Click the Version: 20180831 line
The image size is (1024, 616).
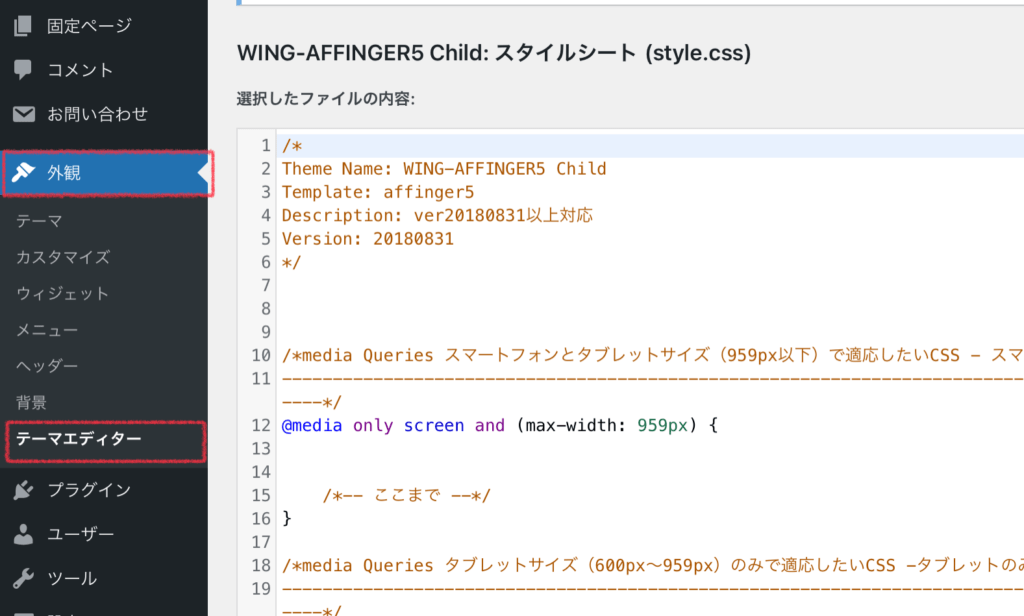pyautogui.click(x=368, y=238)
